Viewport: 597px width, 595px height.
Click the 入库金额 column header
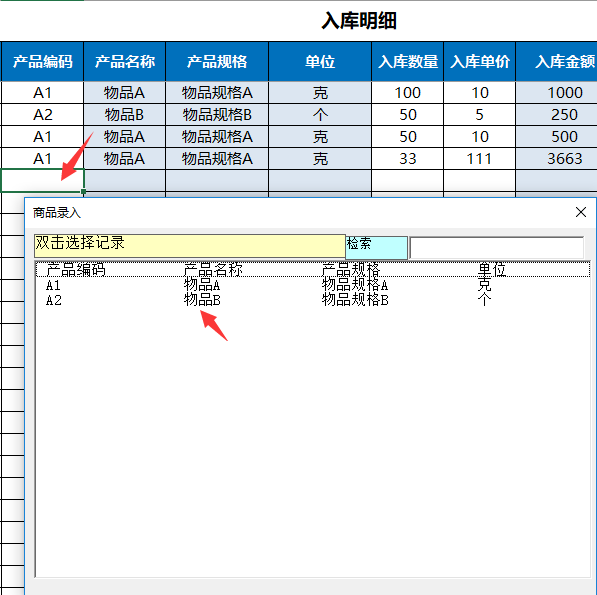[557, 61]
